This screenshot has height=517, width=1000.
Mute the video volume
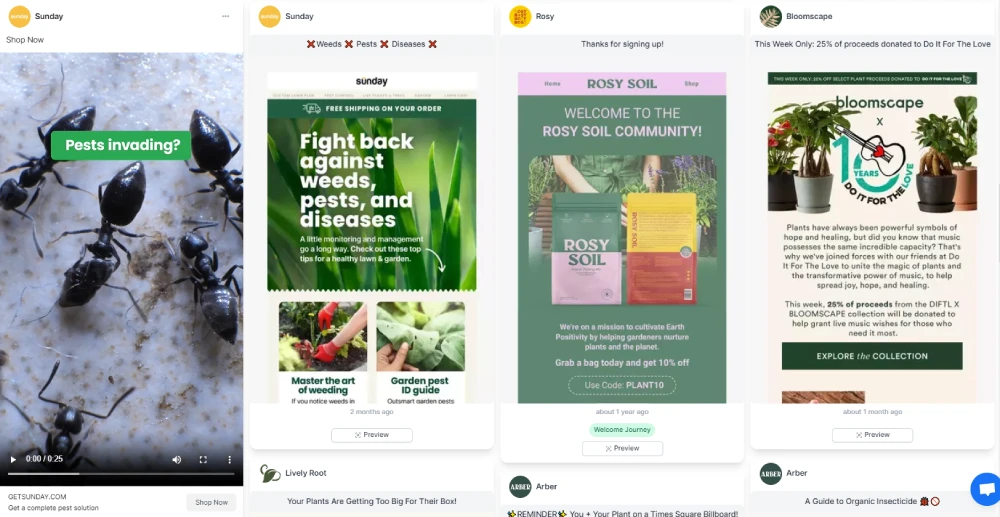click(x=177, y=459)
